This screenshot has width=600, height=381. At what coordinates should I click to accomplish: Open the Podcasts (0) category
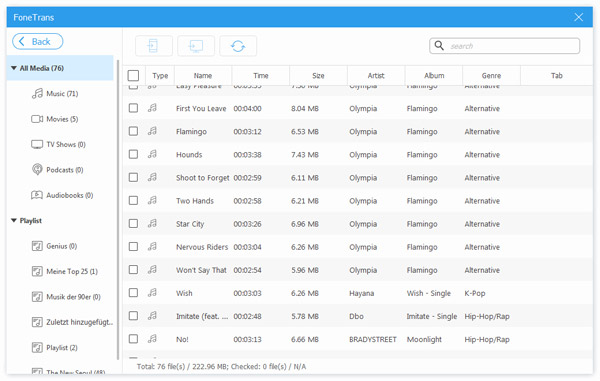(x=57, y=169)
